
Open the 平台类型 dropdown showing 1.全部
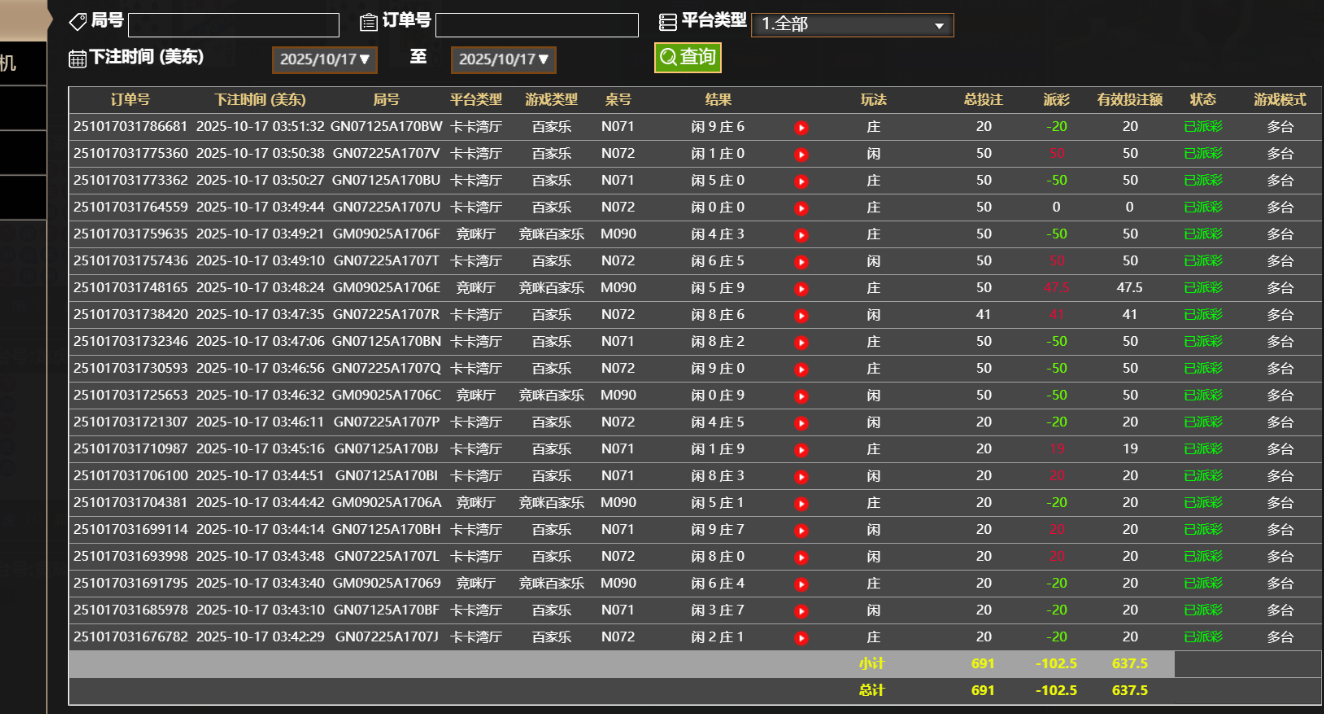852,25
